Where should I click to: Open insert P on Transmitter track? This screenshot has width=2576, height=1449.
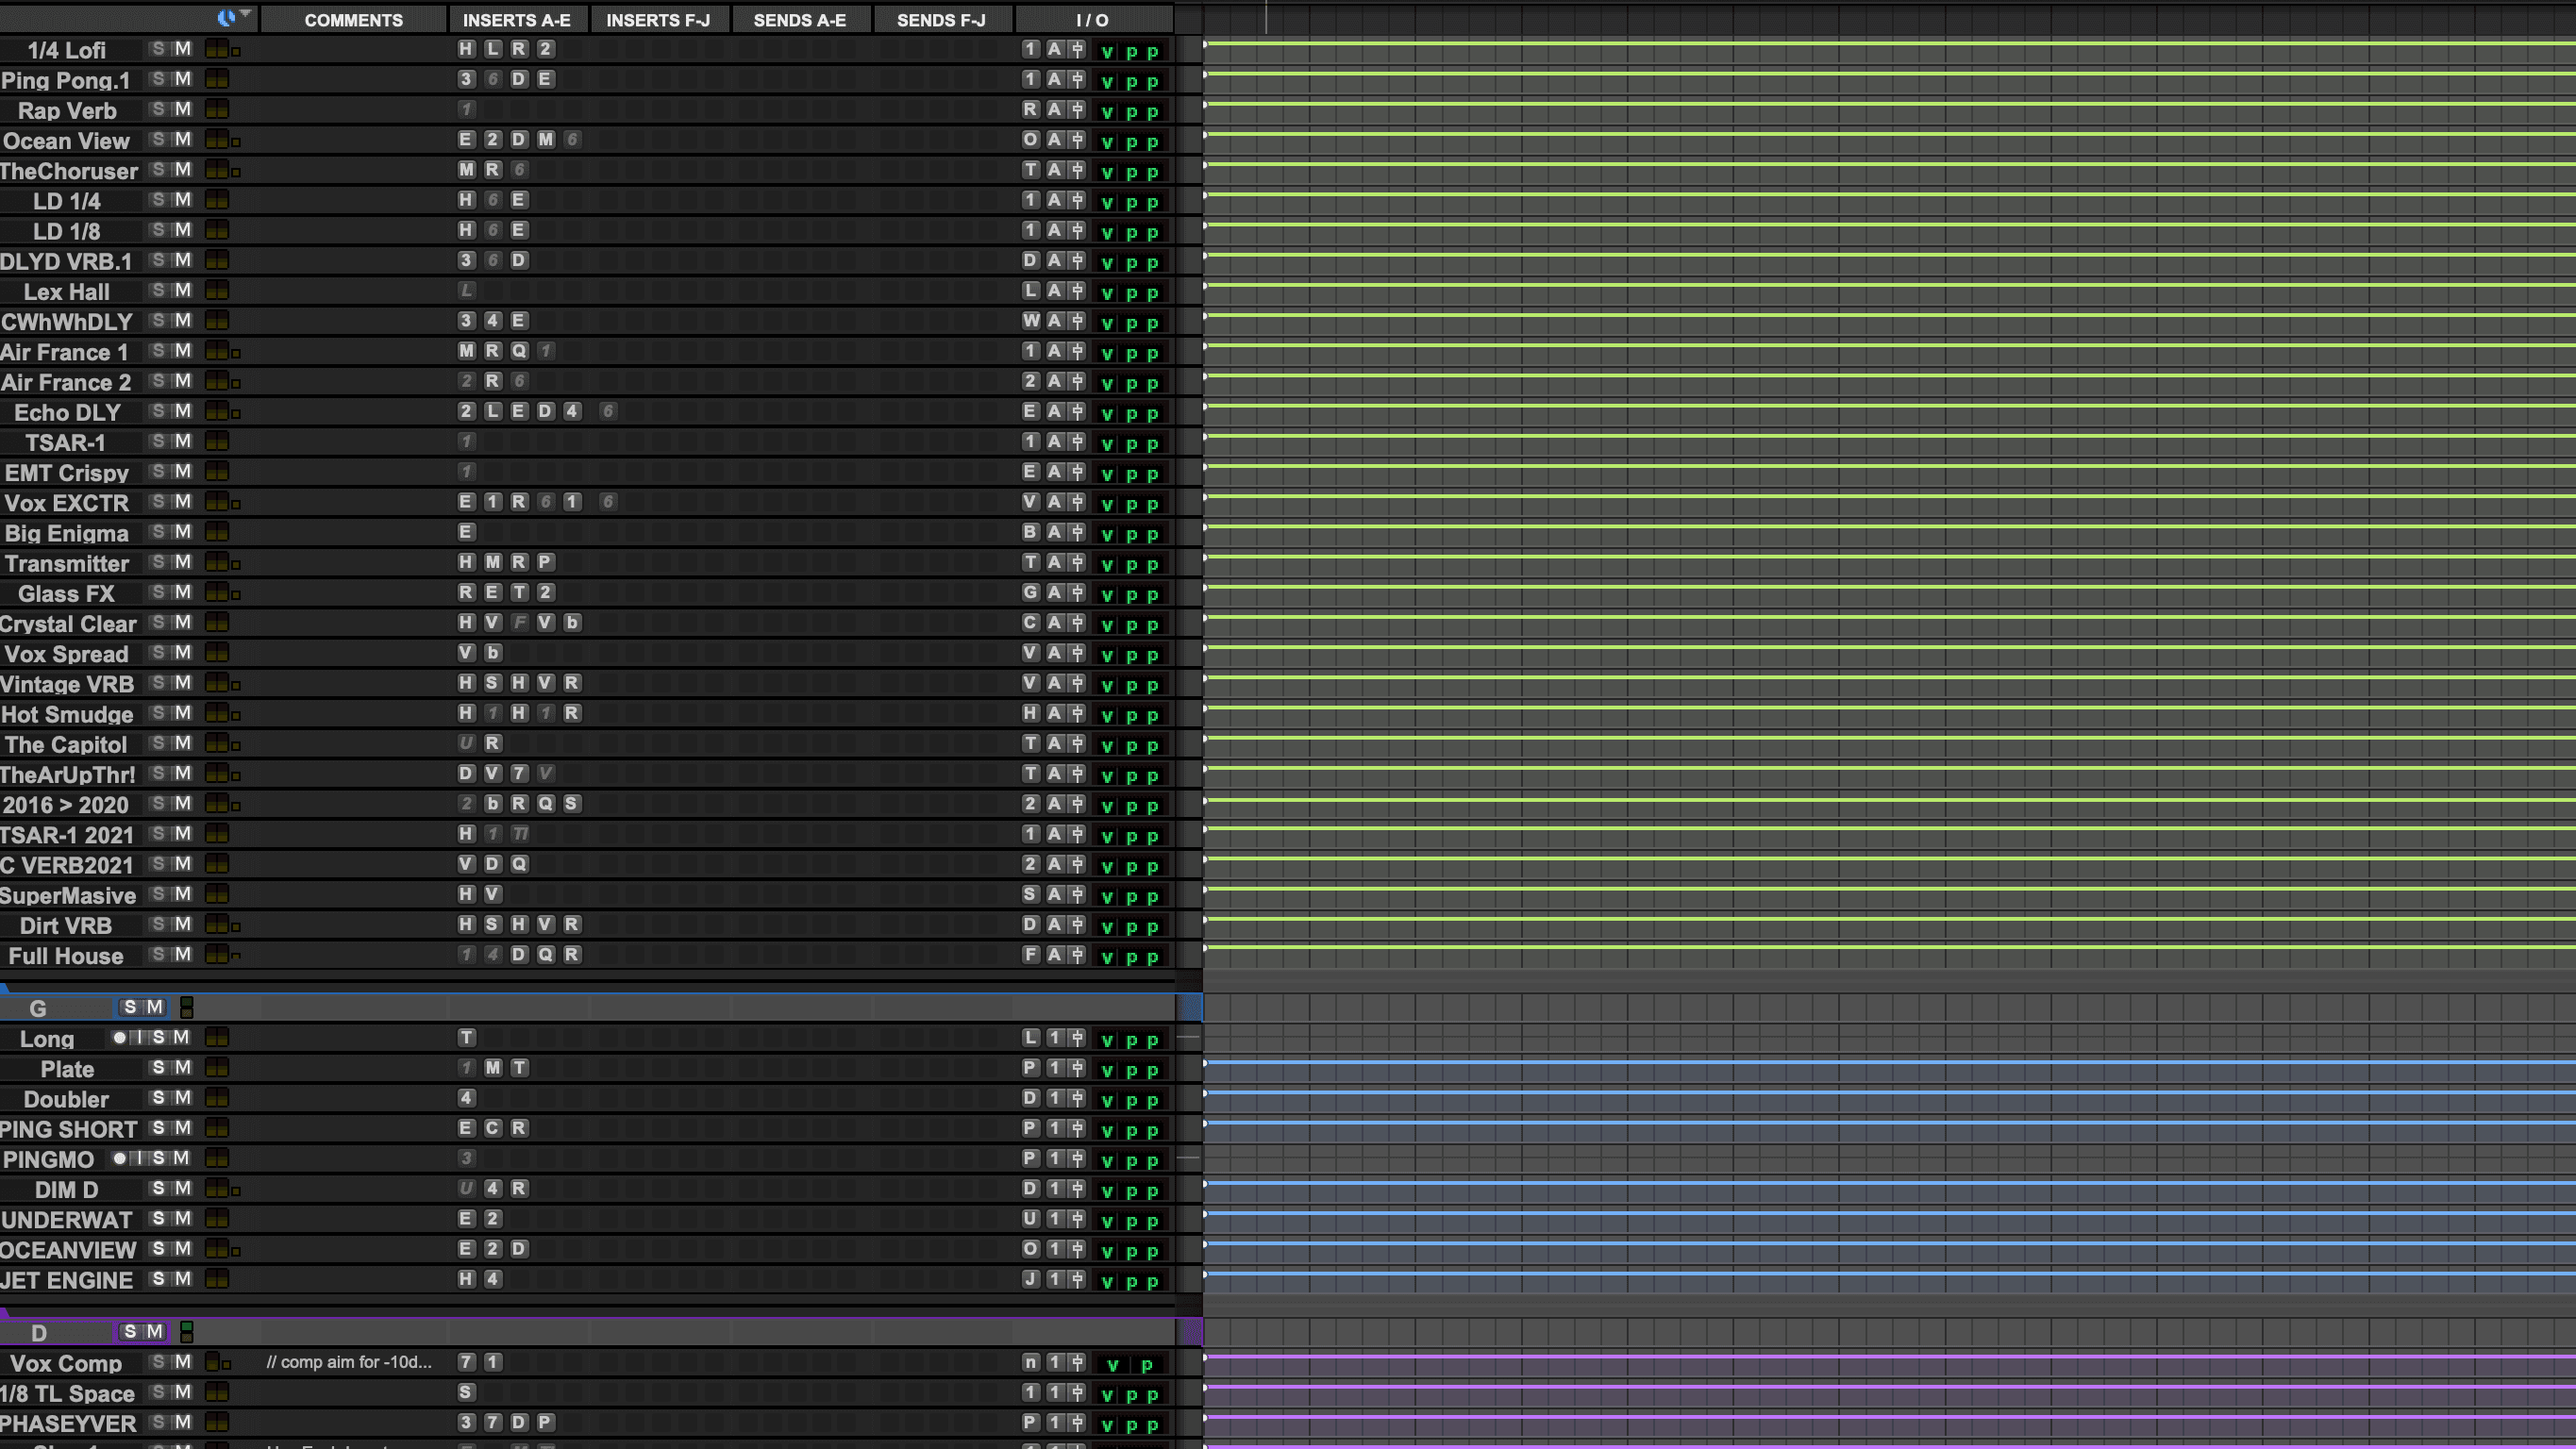pos(545,562)
